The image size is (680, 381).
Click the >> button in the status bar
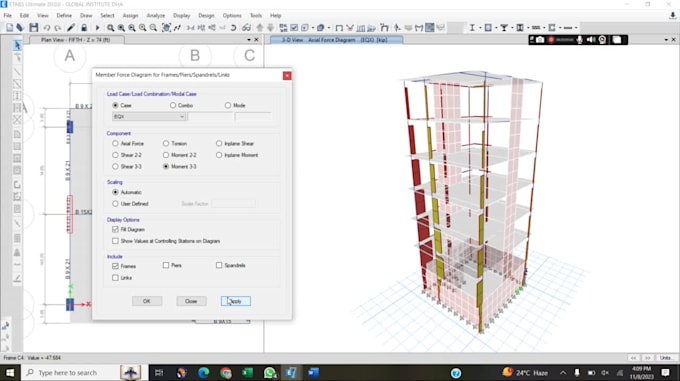tap(647, 358)
